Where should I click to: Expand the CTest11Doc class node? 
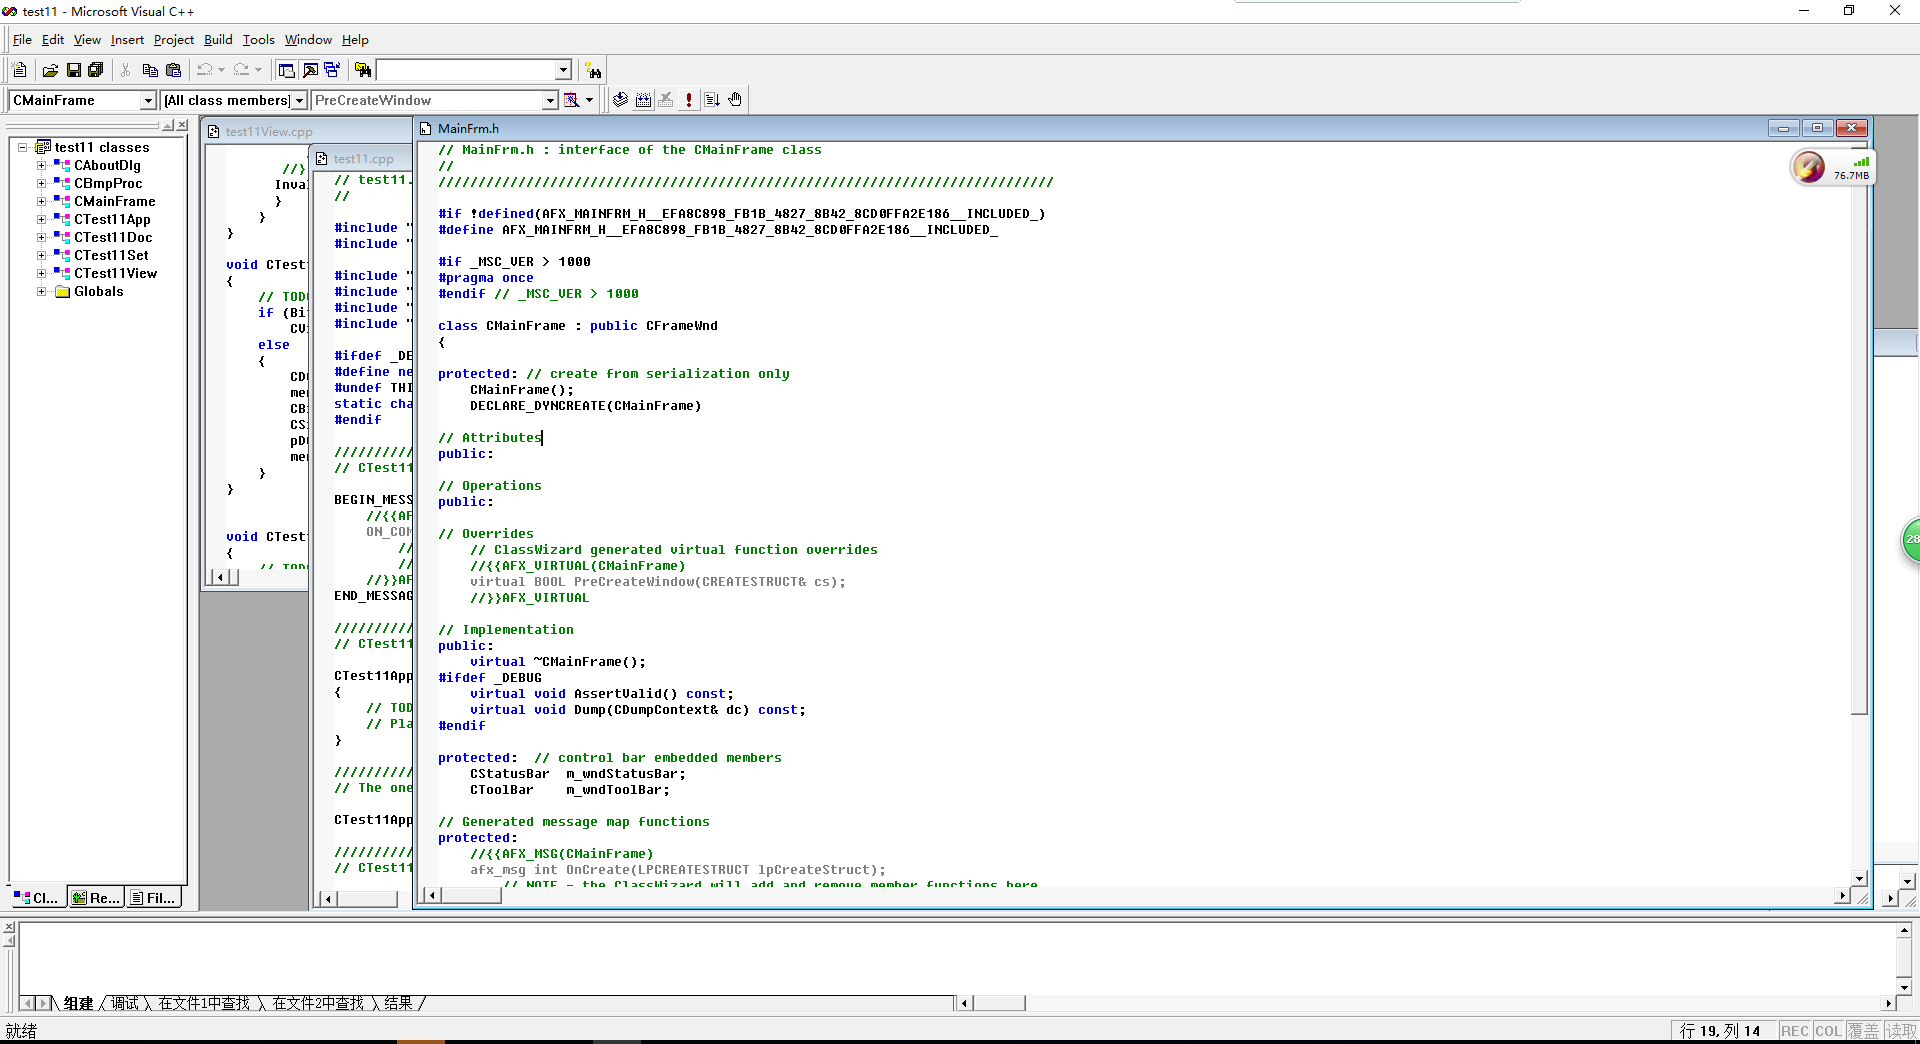click(x=42, y=238)
